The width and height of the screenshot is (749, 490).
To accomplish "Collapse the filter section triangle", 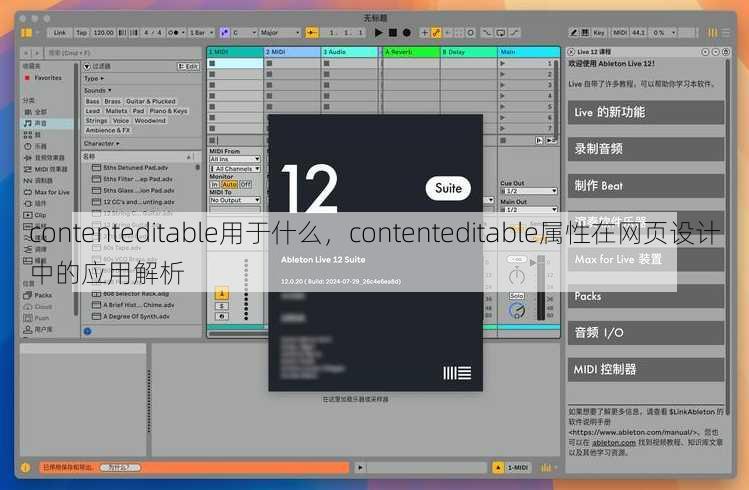I will tap(87, 66).
